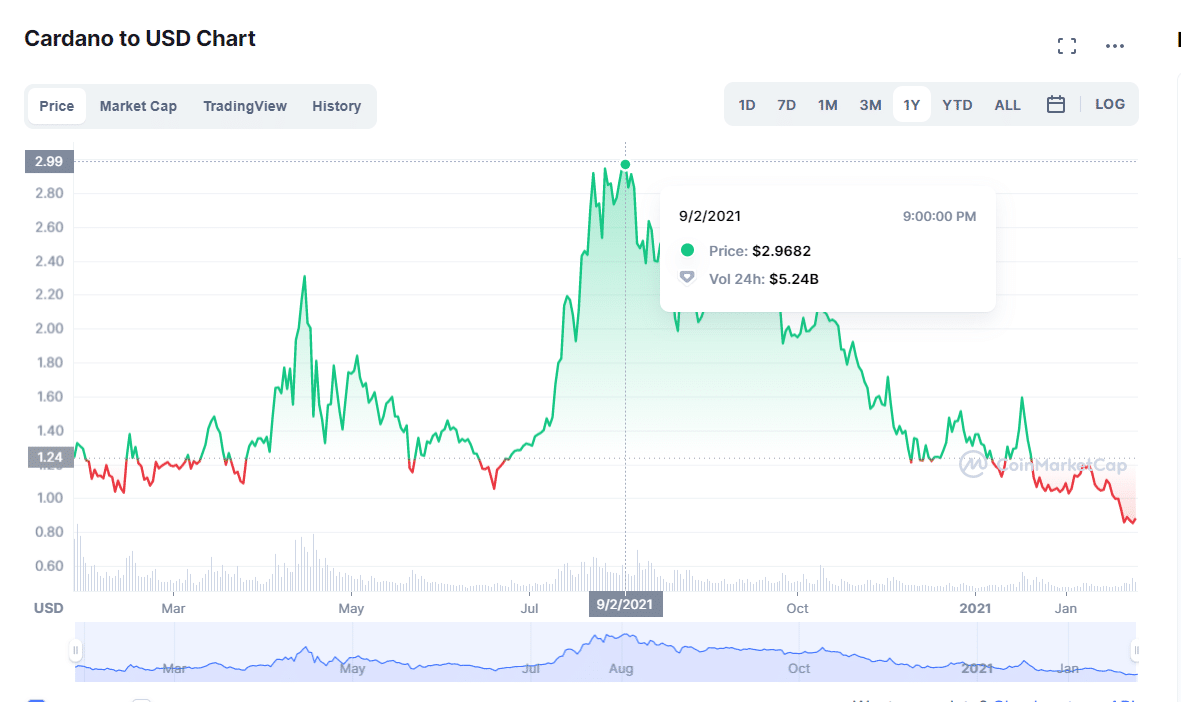1181x702 pixels.
Task: Grab the left handle of range navigator
Action: pos(75,650)
